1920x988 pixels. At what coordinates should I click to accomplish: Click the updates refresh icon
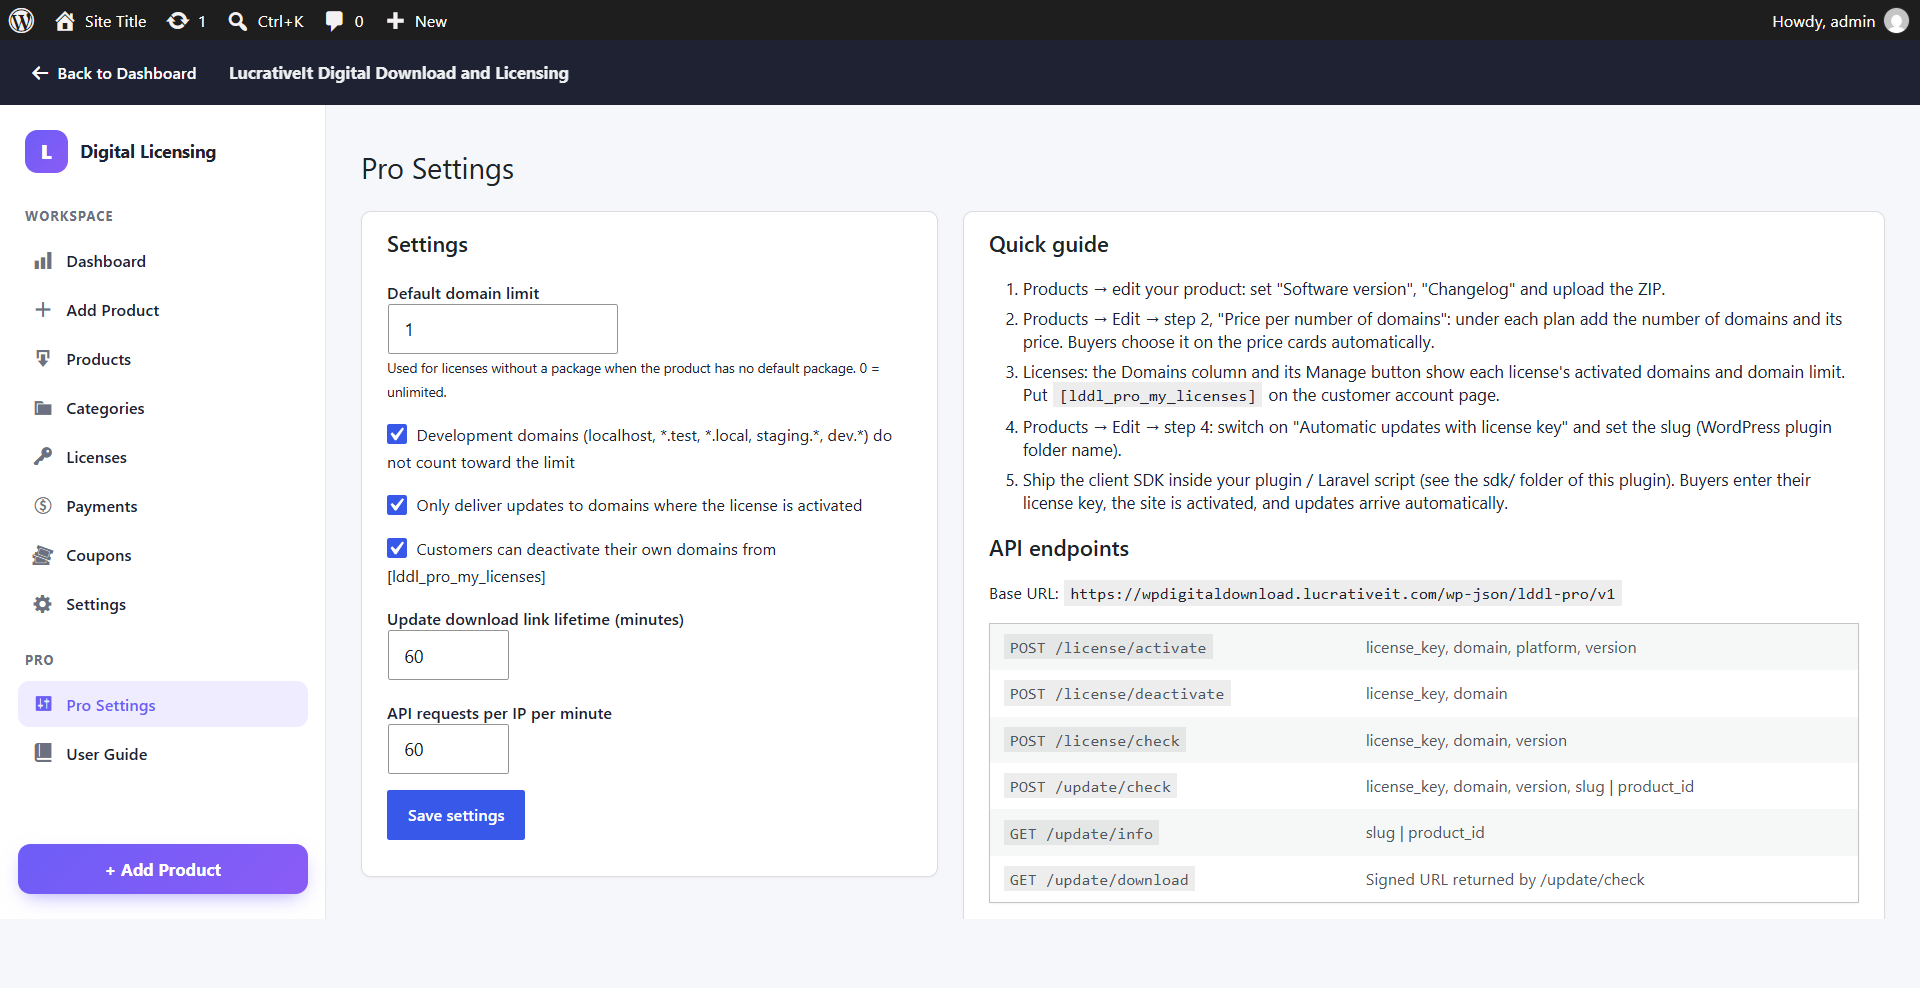(x=178, y=21)
